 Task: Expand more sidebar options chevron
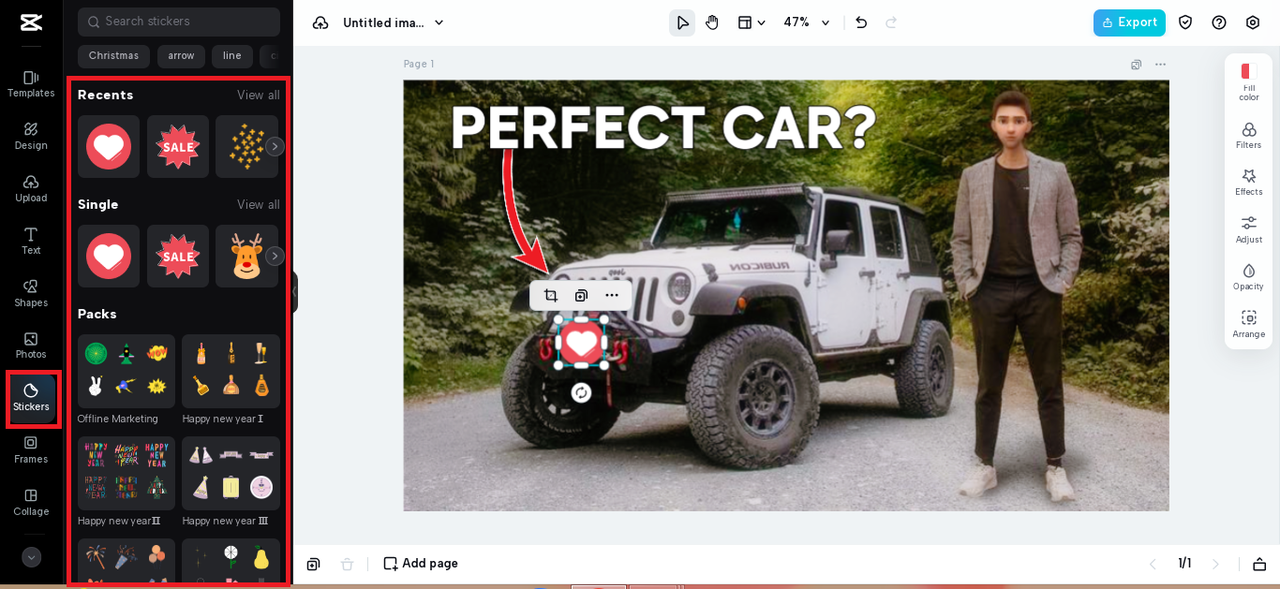[x=31, y=557]
